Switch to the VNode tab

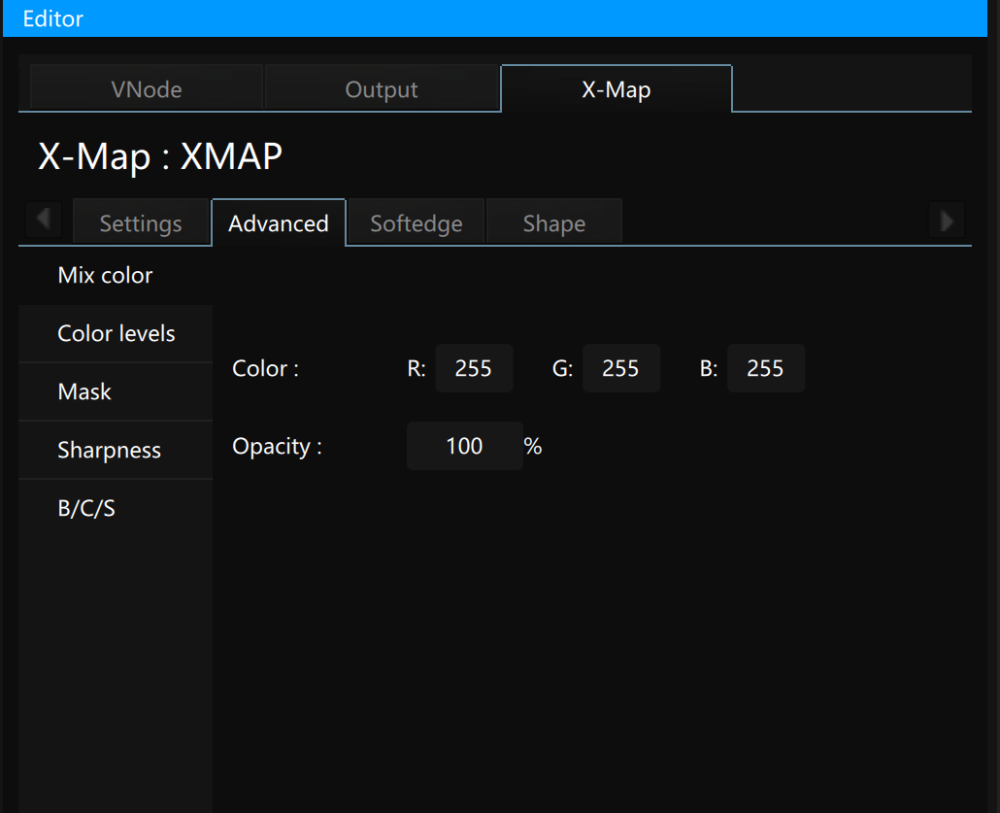pyautogui.click(x=146, y=89)
